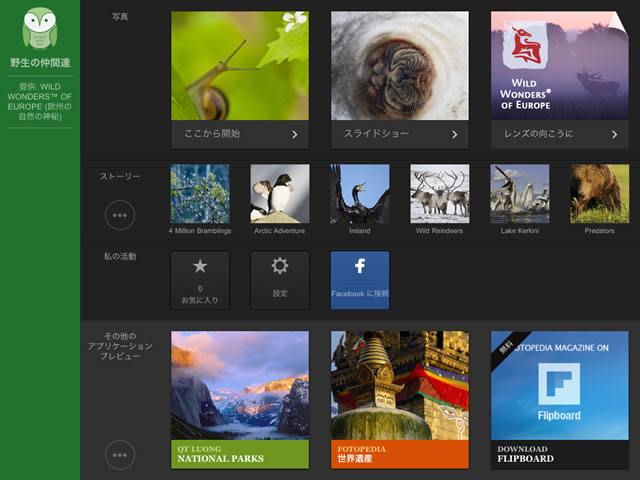Open favorites with the star icon
This screenshot has height=480, width=640.
tap(200, 266)
